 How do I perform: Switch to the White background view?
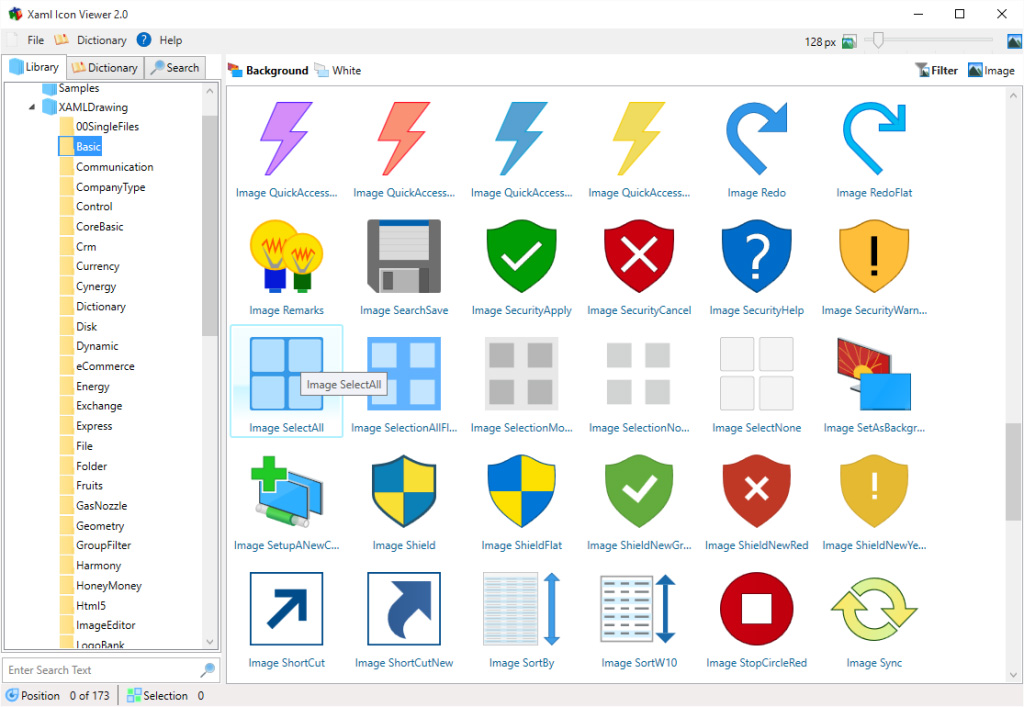[x=338, y=70]
